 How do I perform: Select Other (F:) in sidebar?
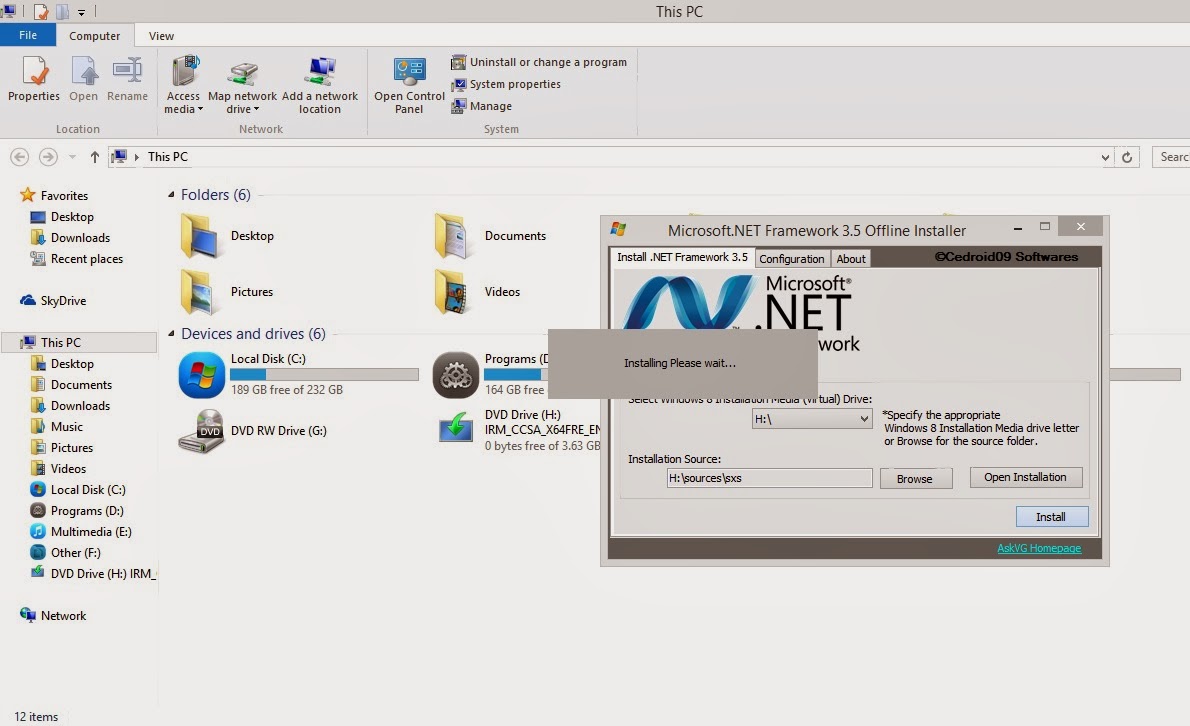(x=65, y=553)
